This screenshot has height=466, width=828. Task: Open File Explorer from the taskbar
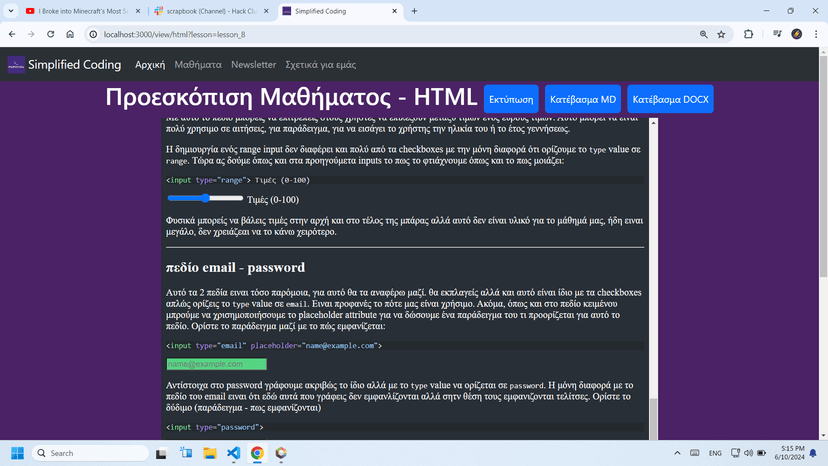coord(210,453)
